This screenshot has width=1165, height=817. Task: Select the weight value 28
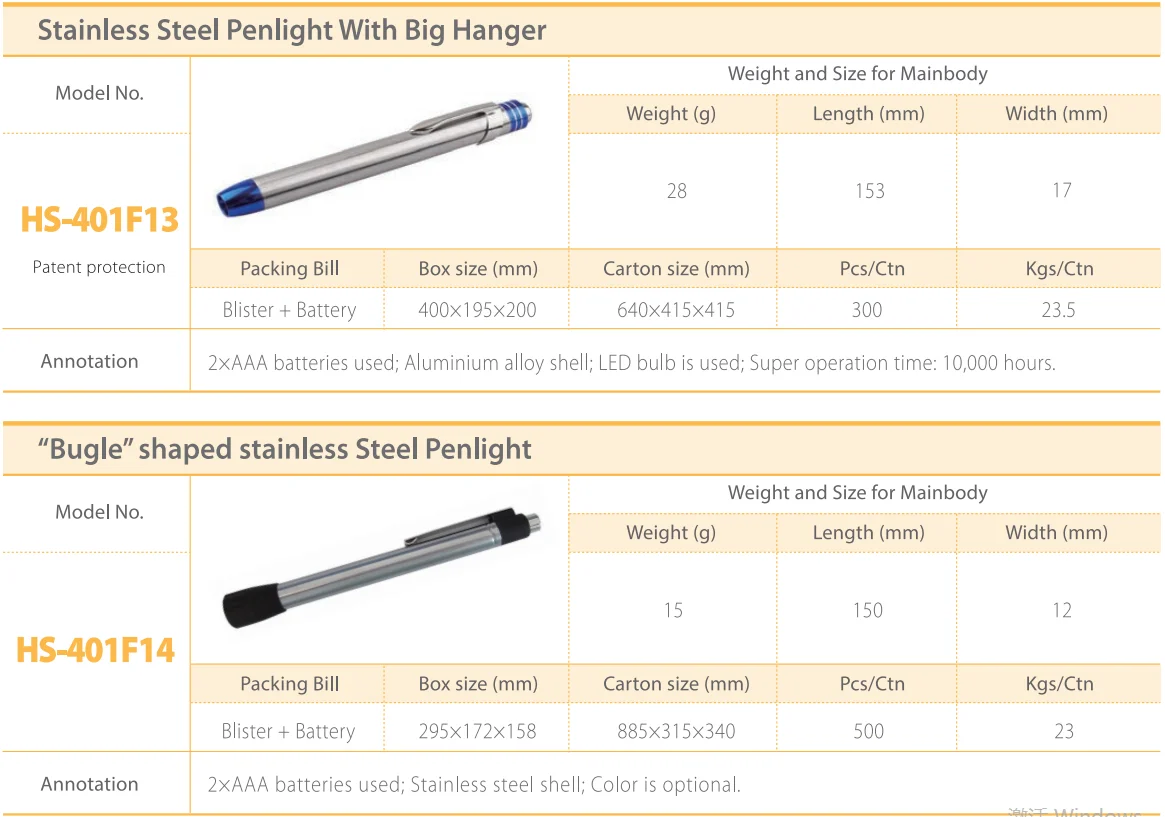pos(677,191)
